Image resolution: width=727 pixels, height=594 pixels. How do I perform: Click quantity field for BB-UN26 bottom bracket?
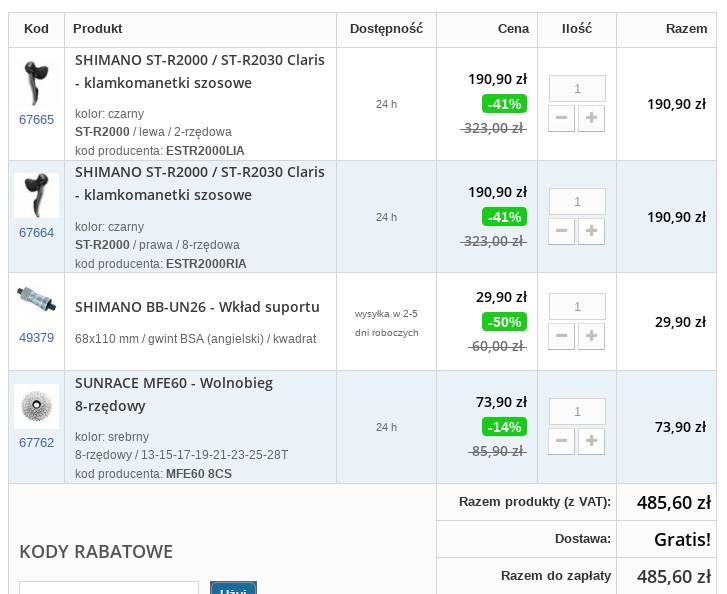click(x=577, y=306)
